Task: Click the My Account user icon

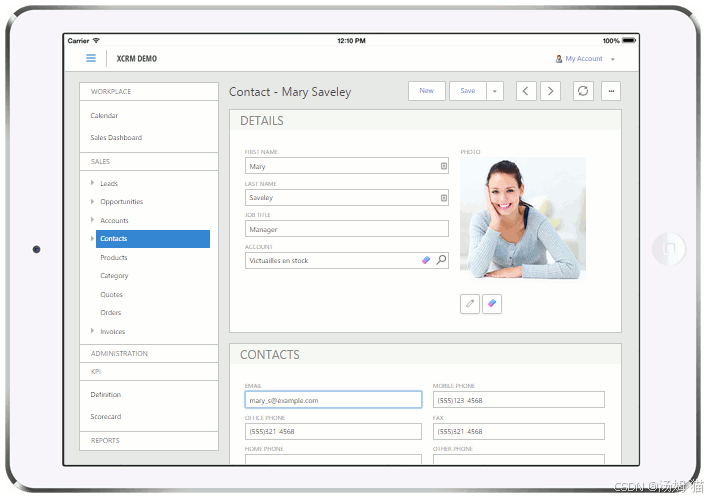Action: click(x=558, y=59)
